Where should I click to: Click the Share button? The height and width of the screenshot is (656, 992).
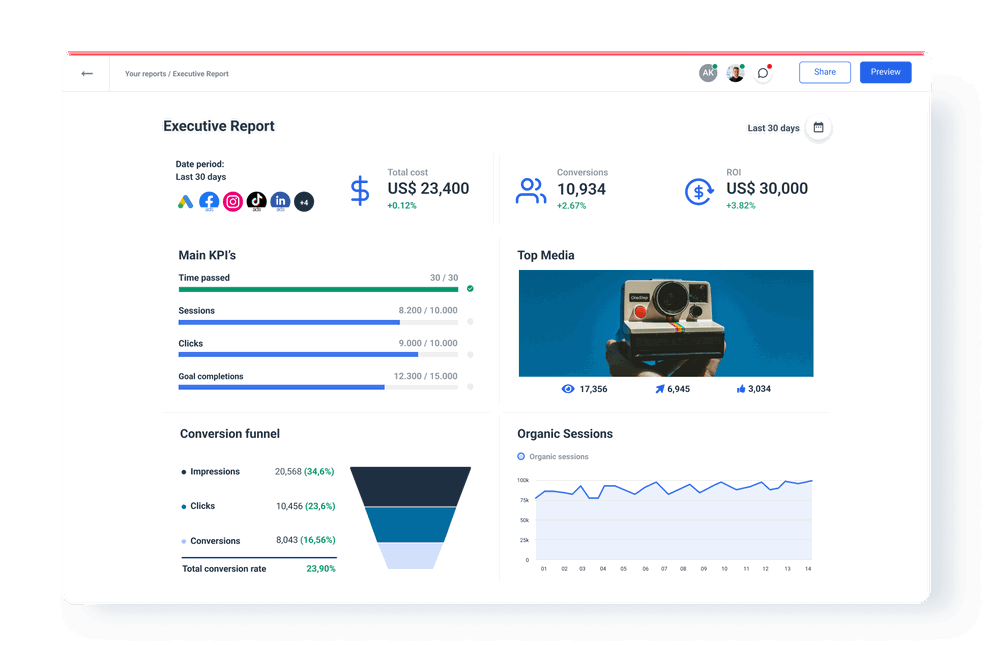point(824,72)
